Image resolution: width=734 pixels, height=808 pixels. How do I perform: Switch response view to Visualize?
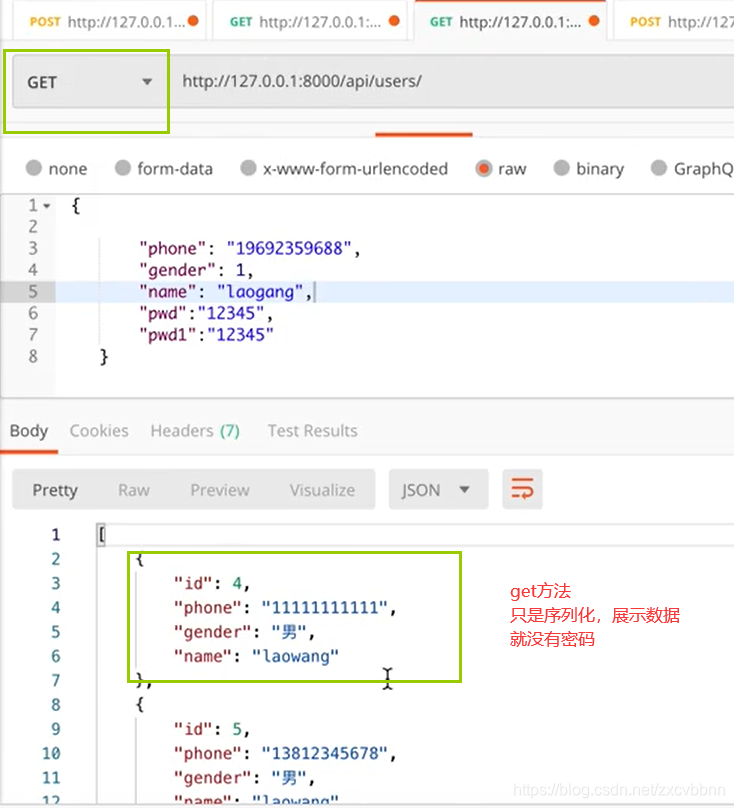pos(322,490)
